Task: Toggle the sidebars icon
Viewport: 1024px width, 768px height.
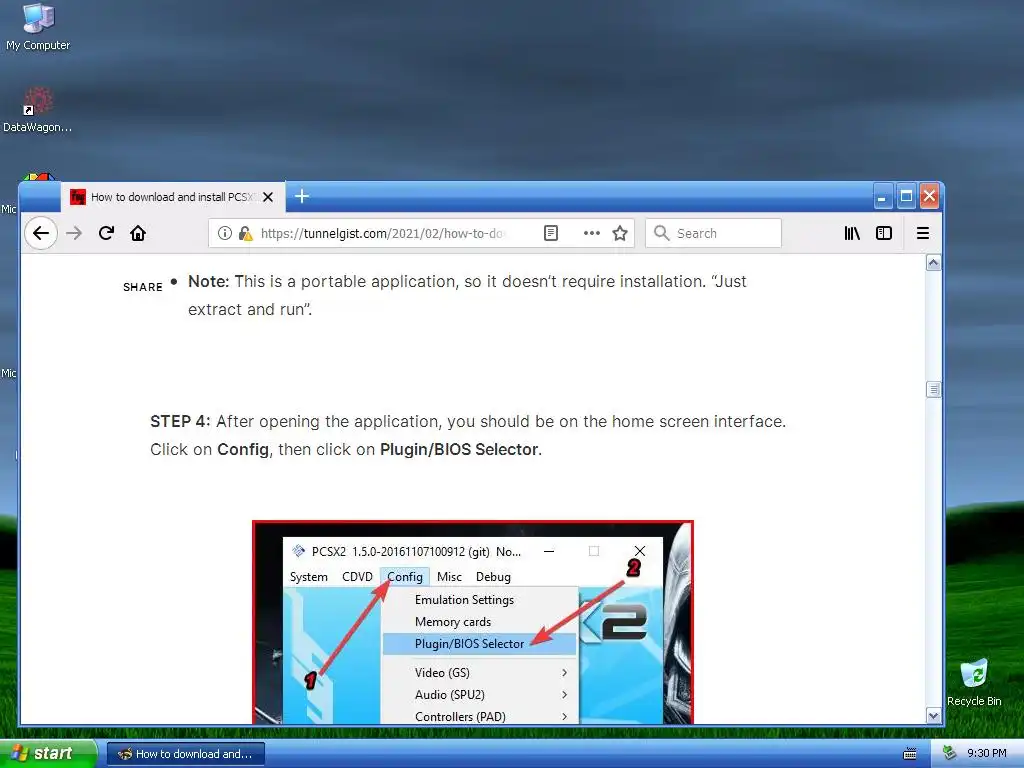Action: 884,233
